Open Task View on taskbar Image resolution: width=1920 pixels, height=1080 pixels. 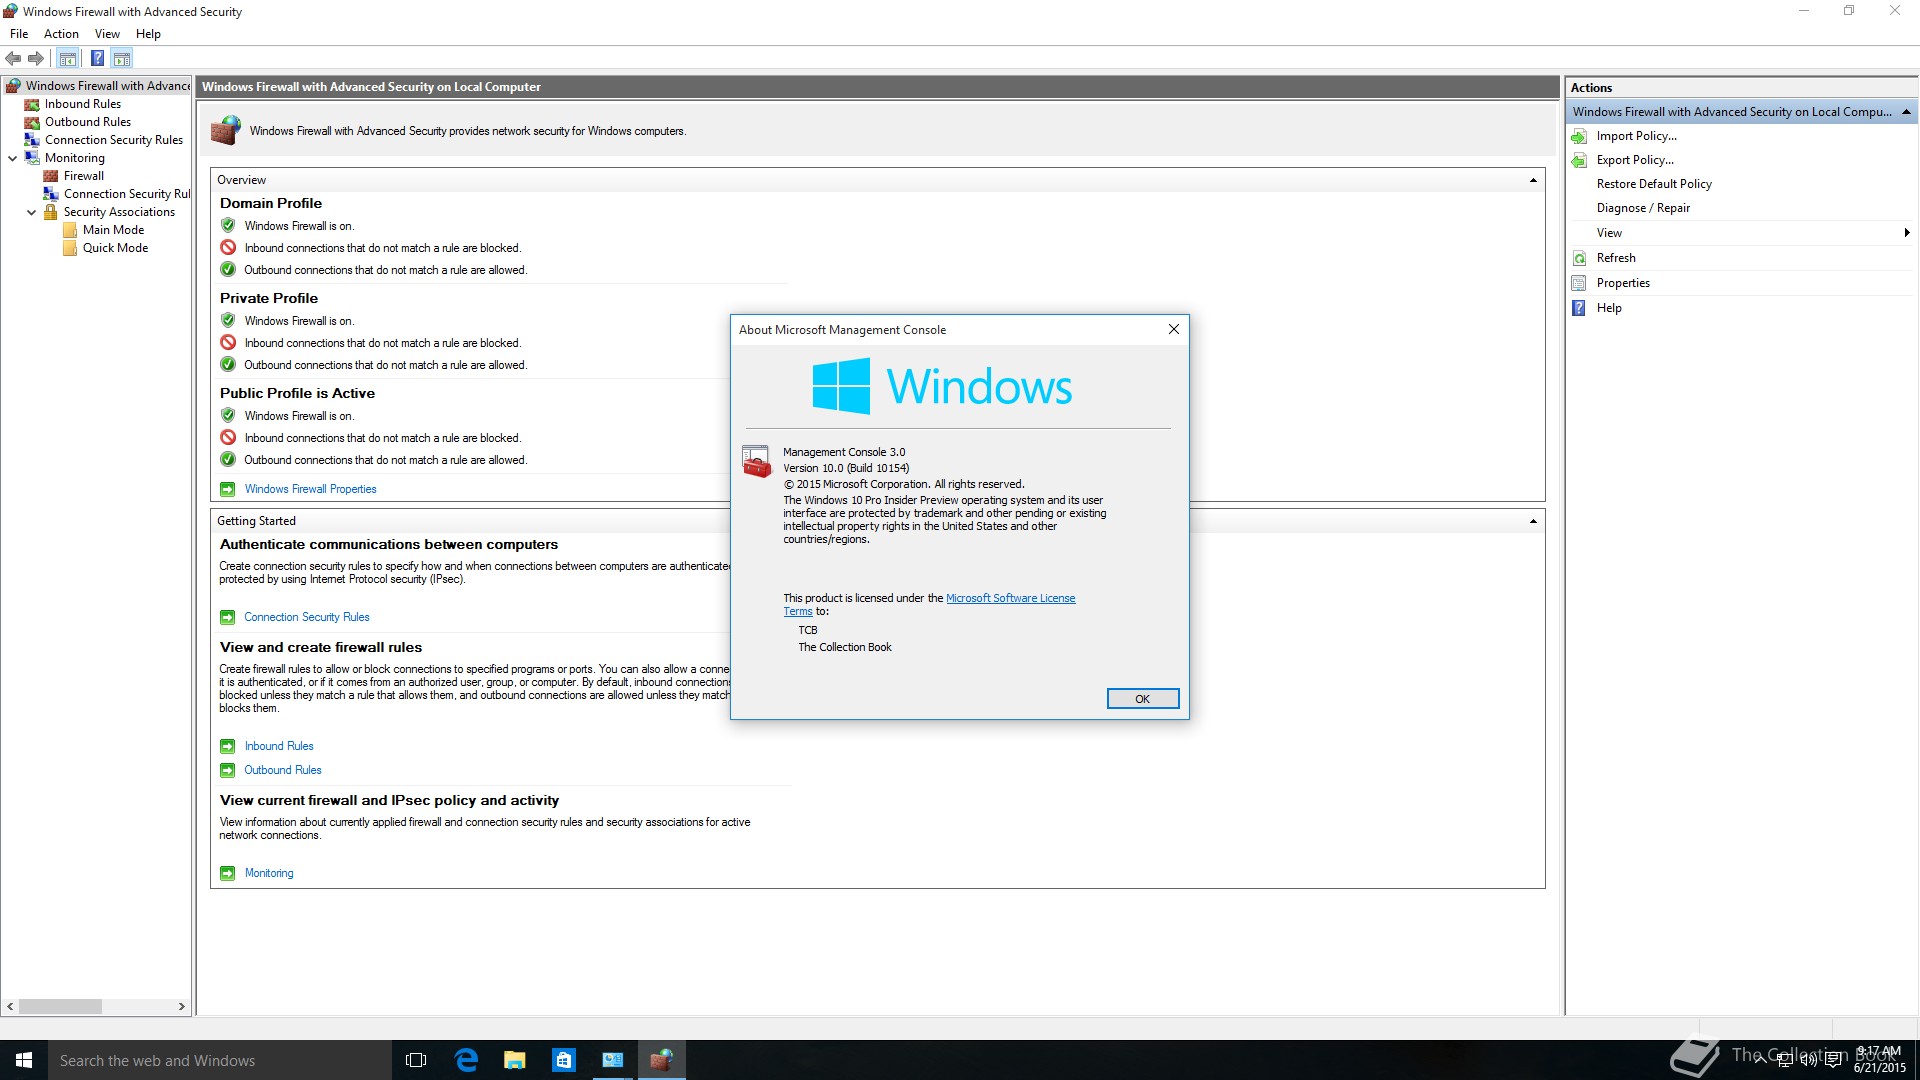tap(416, 1060)
